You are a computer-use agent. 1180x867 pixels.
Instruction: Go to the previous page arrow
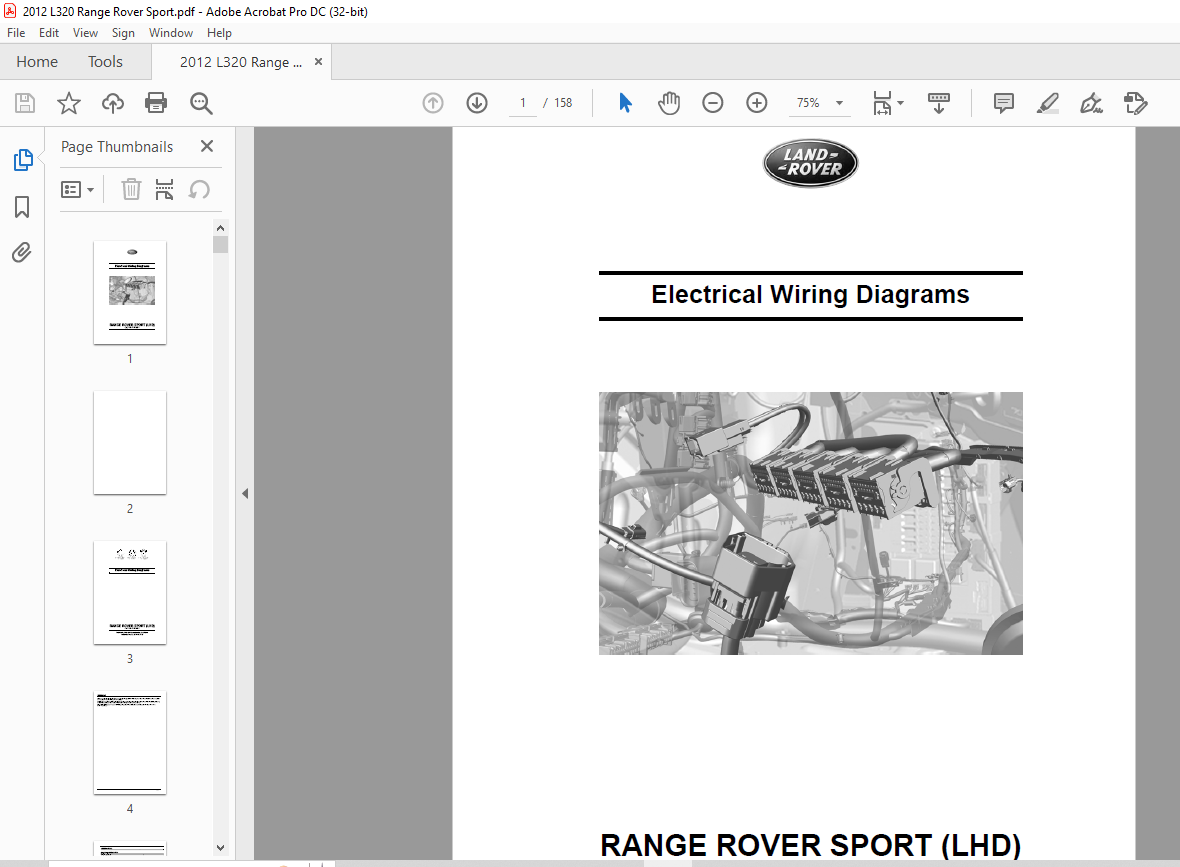point(433,103)
